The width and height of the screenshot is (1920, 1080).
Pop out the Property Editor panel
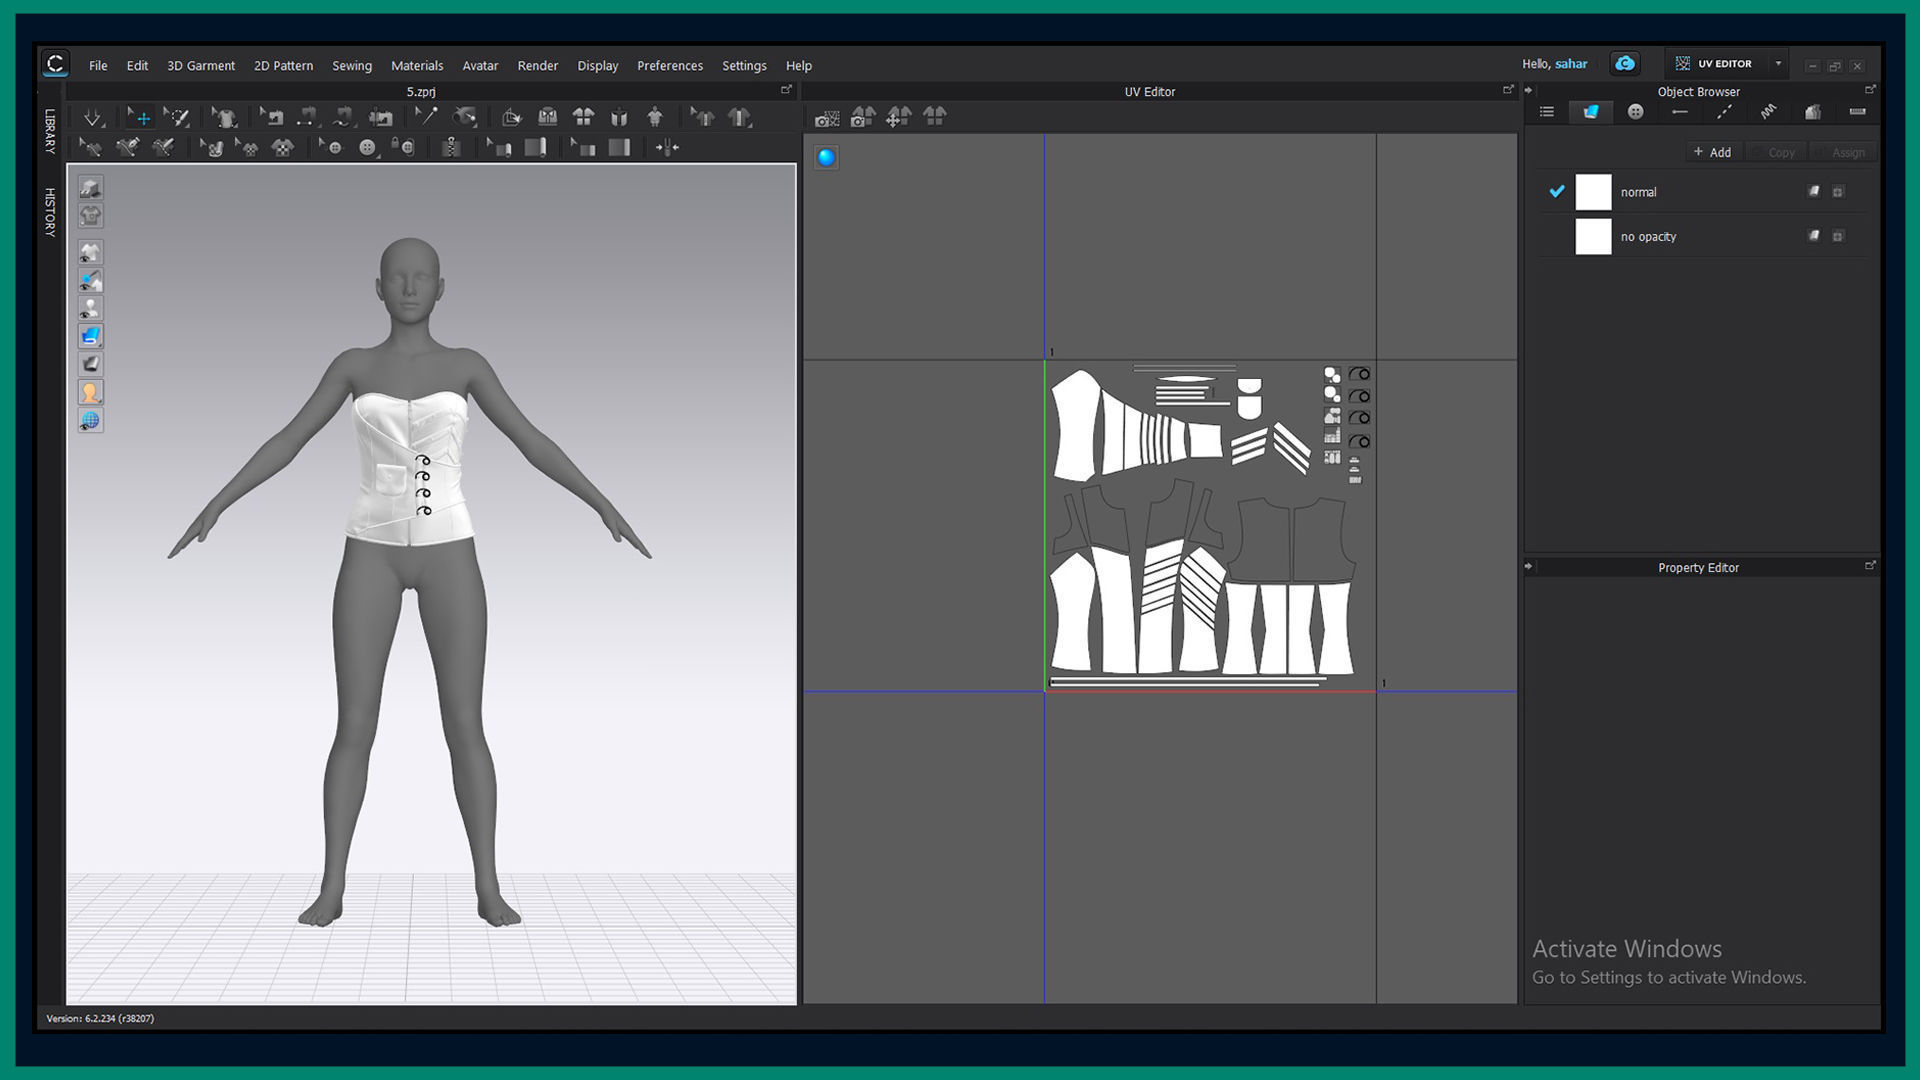click(x=1870, y=566)
